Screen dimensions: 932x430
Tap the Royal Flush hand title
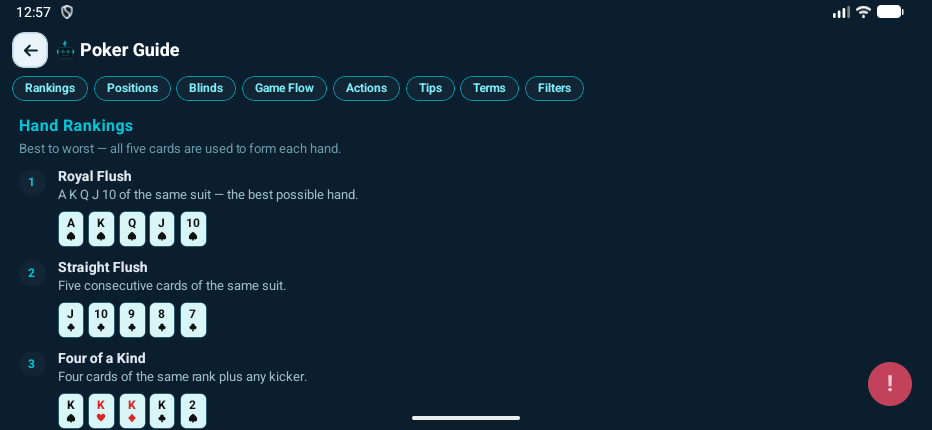95,176
